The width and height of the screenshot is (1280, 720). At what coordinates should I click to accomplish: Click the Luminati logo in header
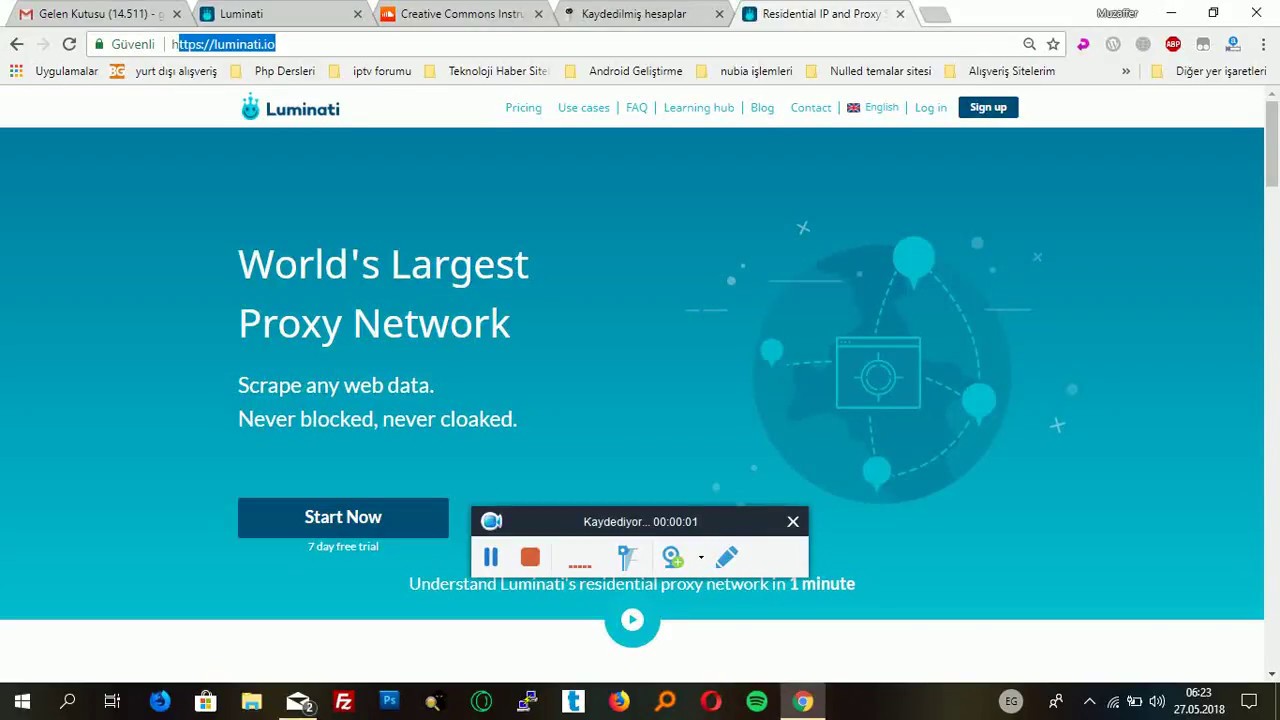pyautogui.click(x=290, y=107)
